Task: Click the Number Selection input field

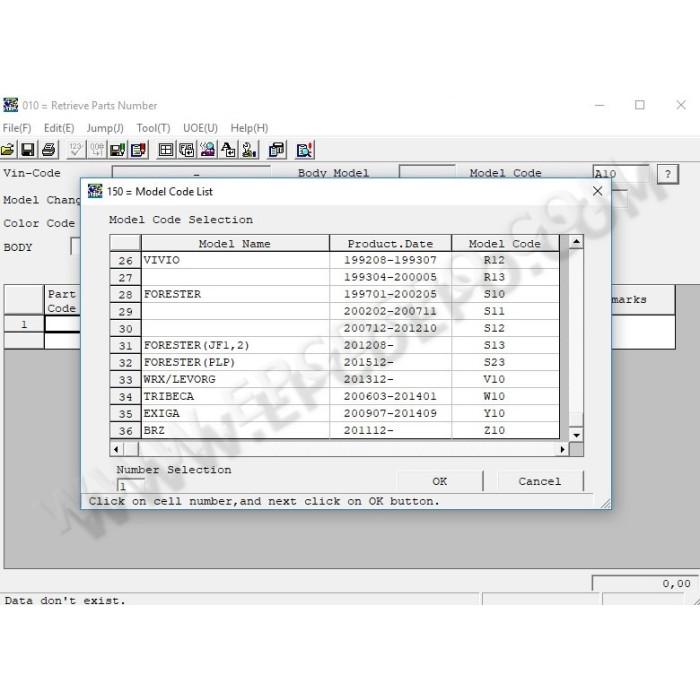Action: [130, 485]
